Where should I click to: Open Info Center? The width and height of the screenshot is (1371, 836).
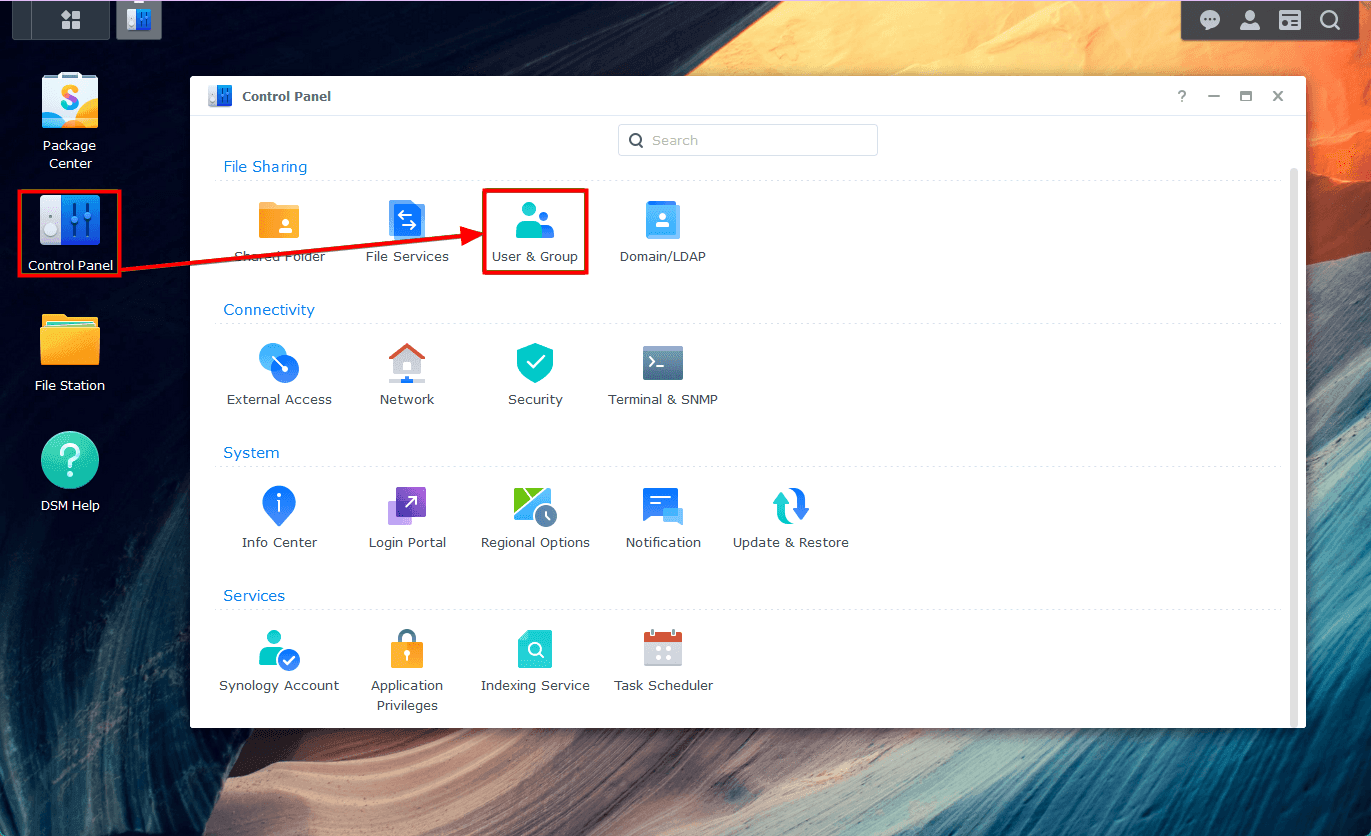[279, 517]
